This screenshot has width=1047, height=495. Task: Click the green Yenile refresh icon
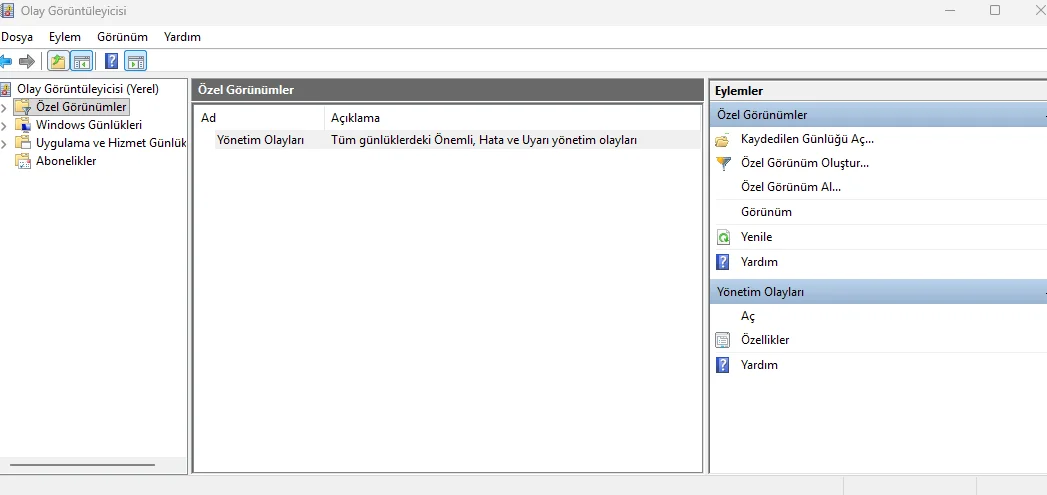(722, 237)
